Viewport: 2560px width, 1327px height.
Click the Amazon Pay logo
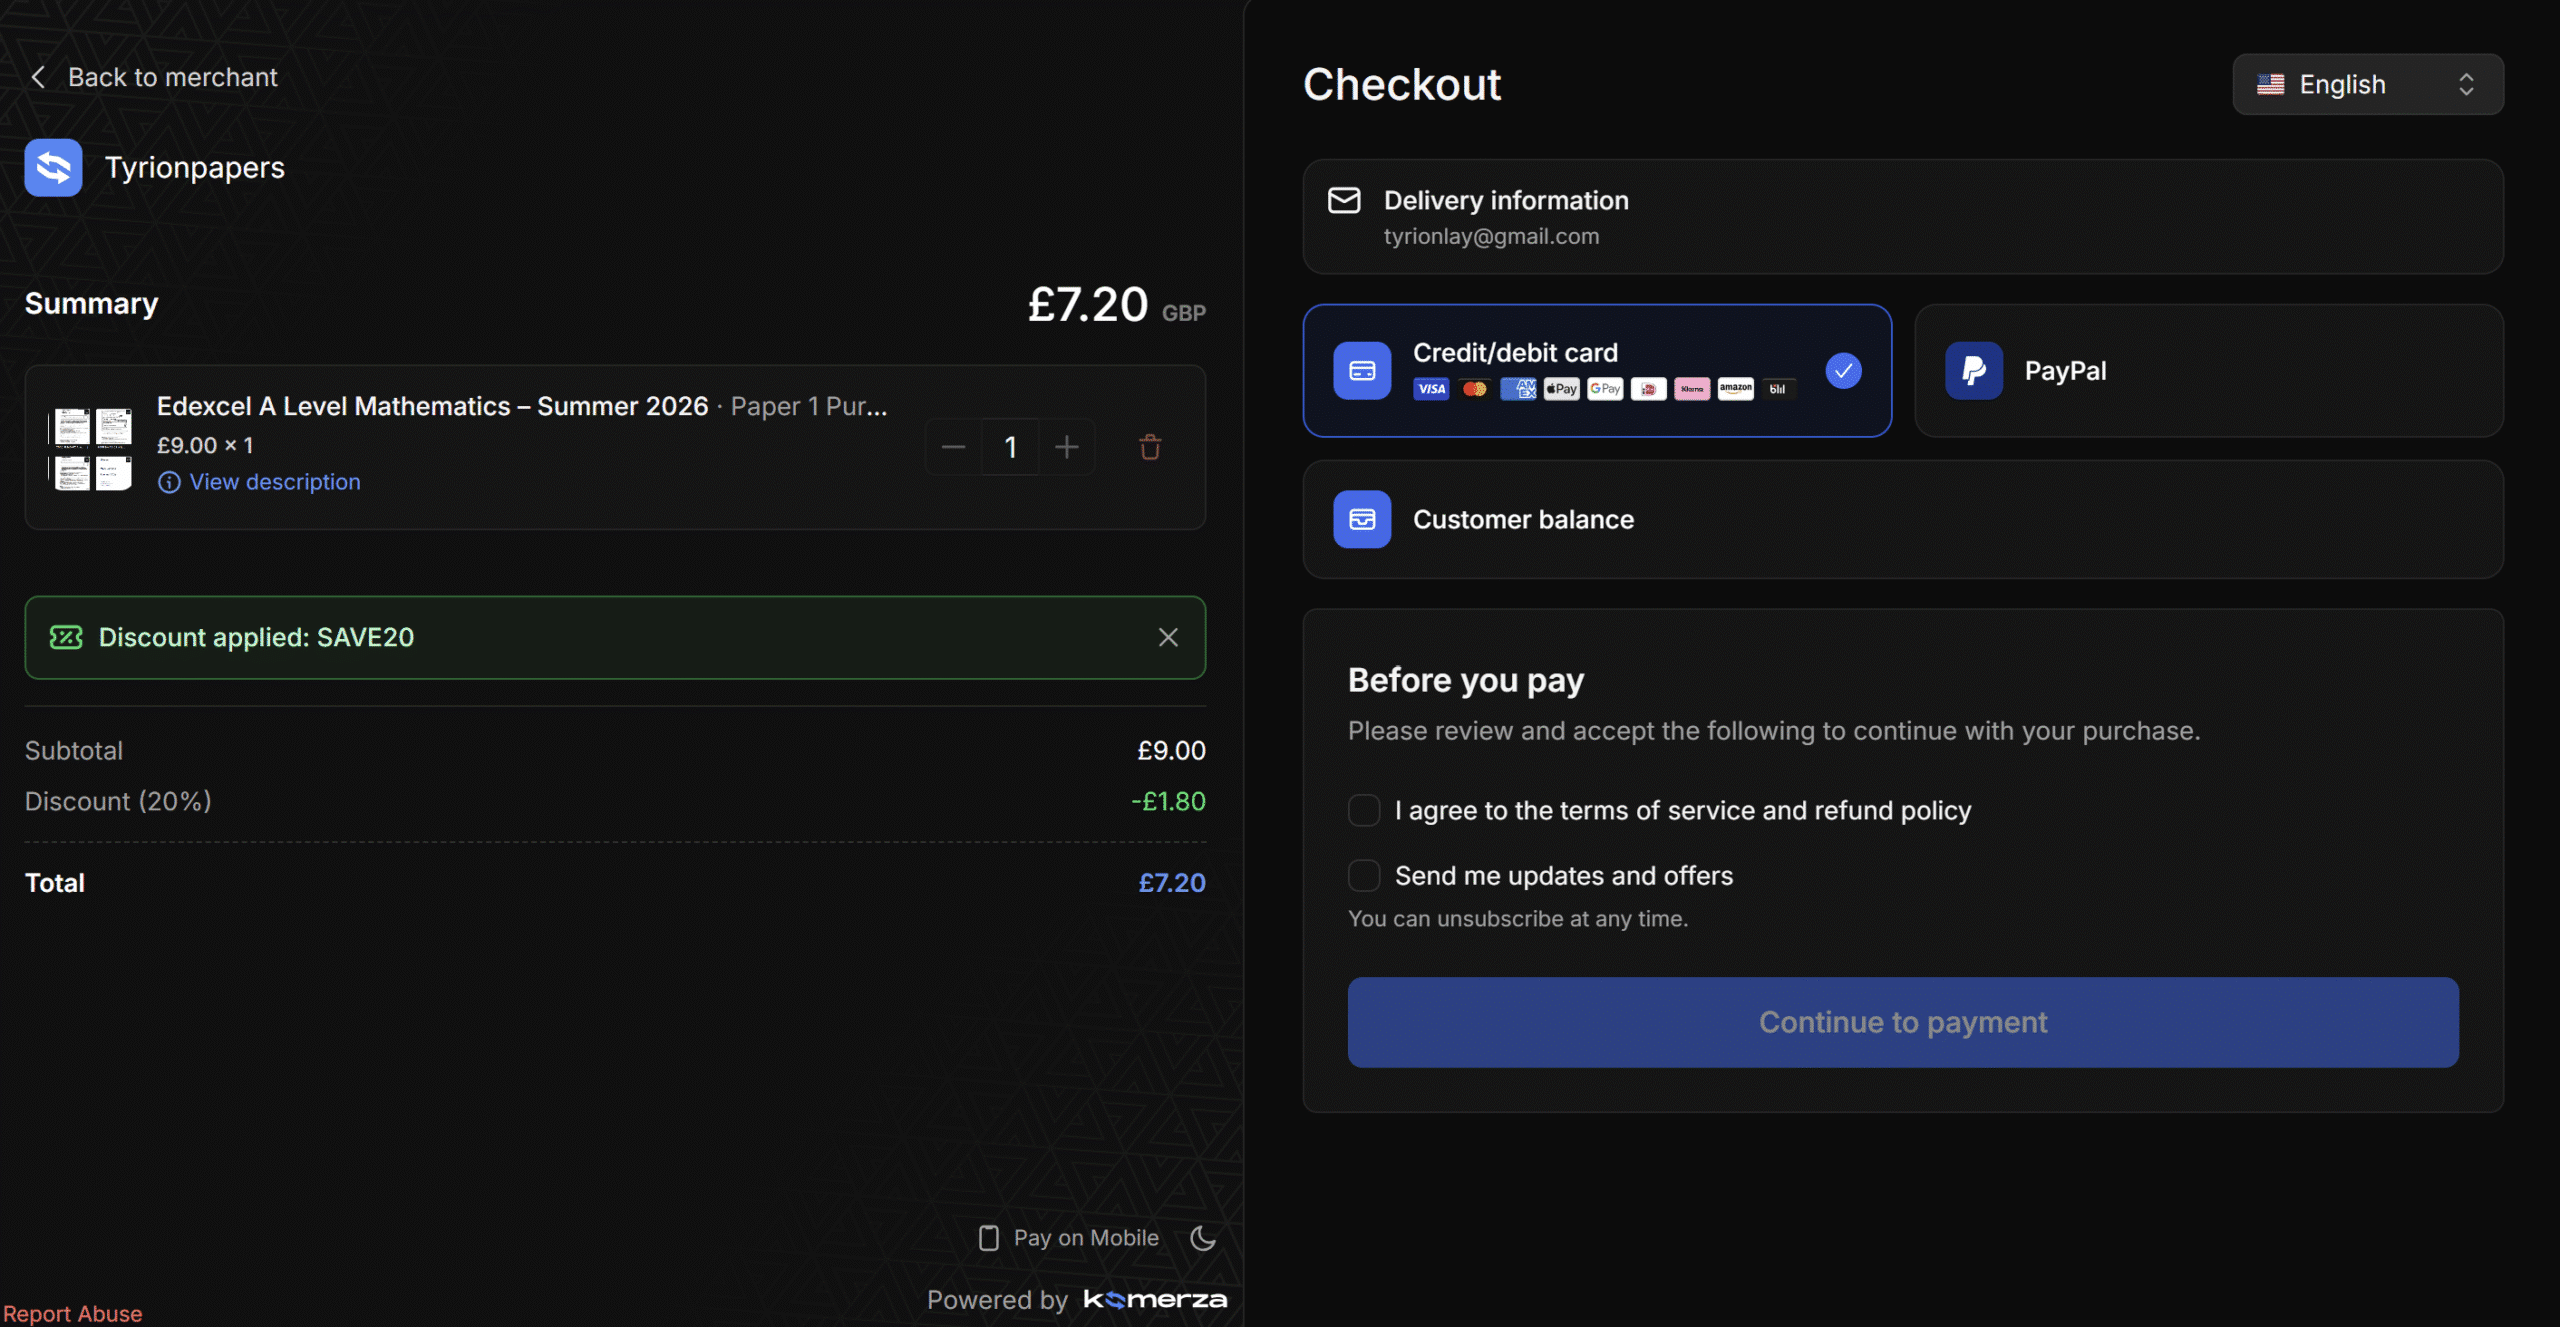(1736, 389)
